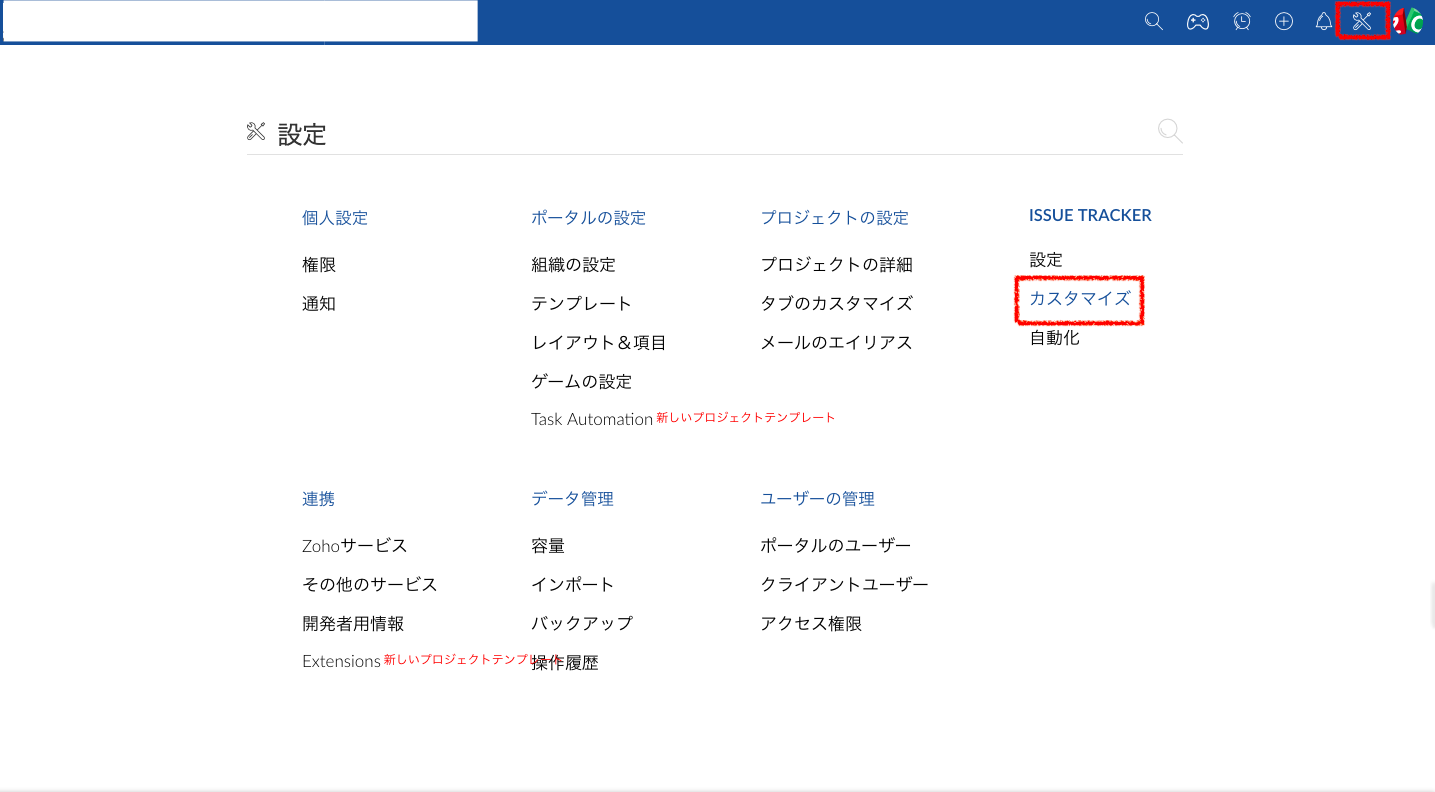Open Issue Tracker 自動化 link
Image resolution: width=1435 pixels, height=792 pixels.
click(1054, 338)
